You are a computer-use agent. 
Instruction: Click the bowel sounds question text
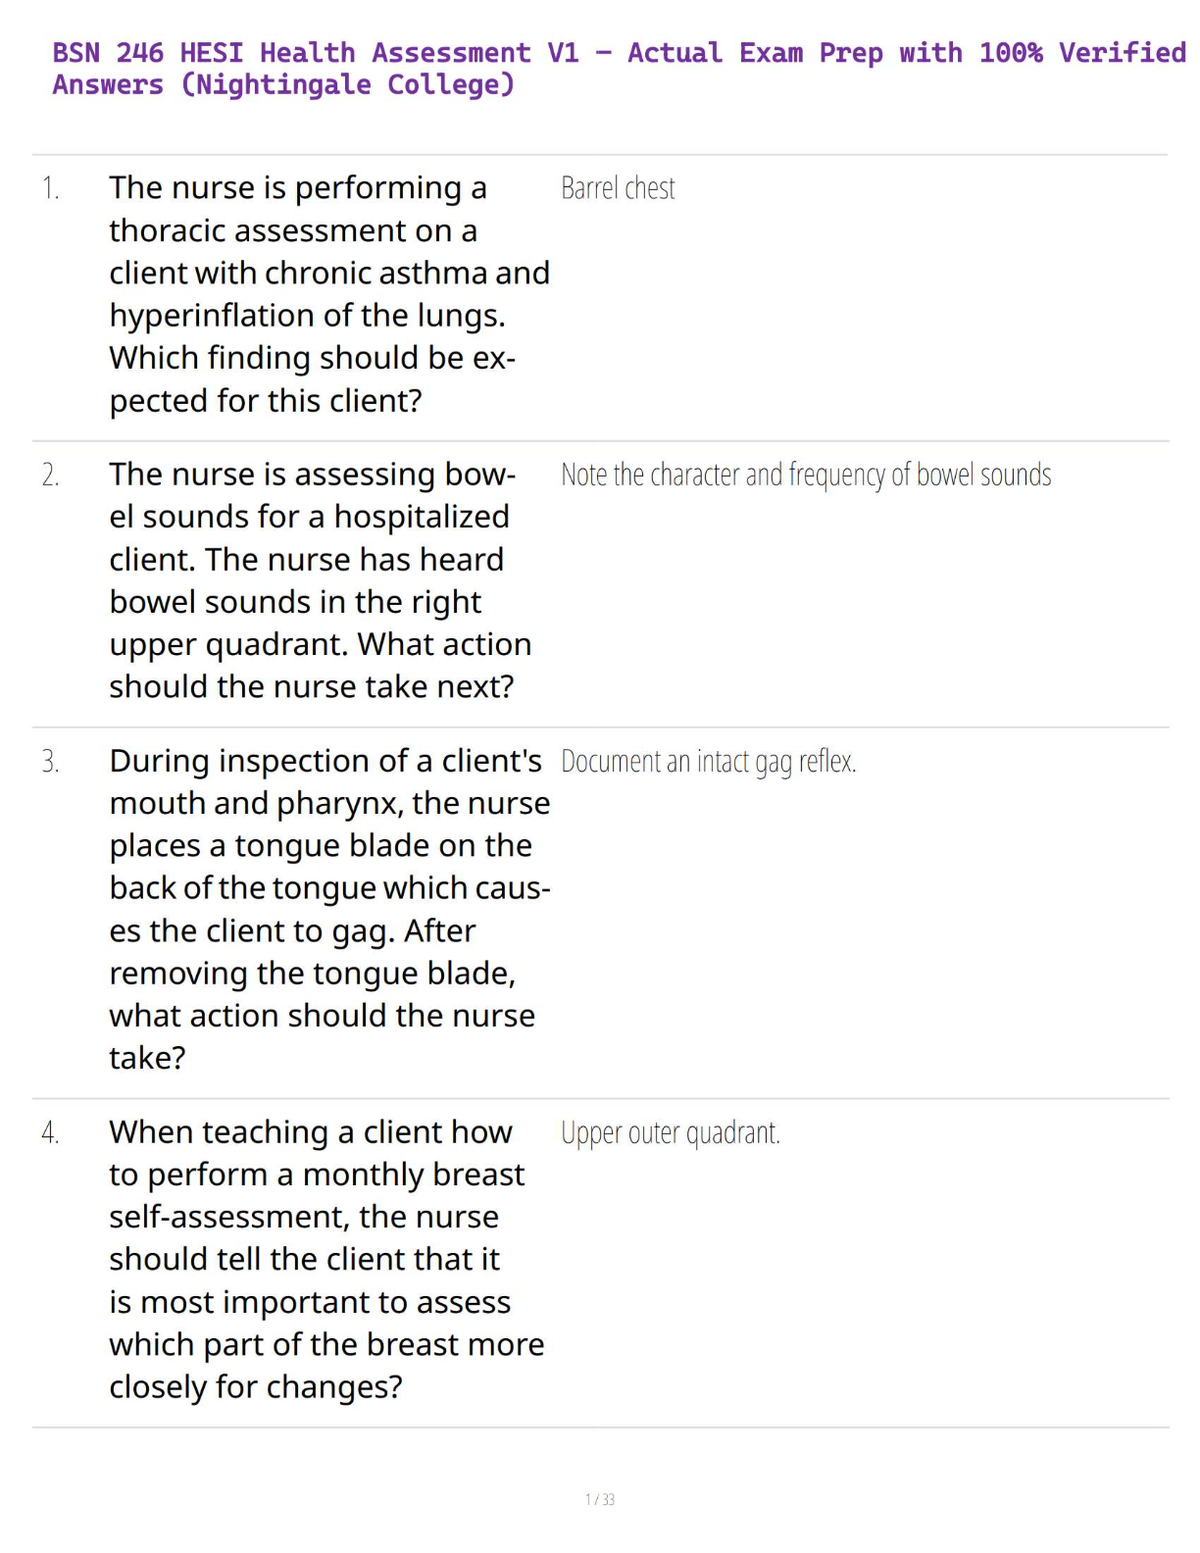coord(320,580)
